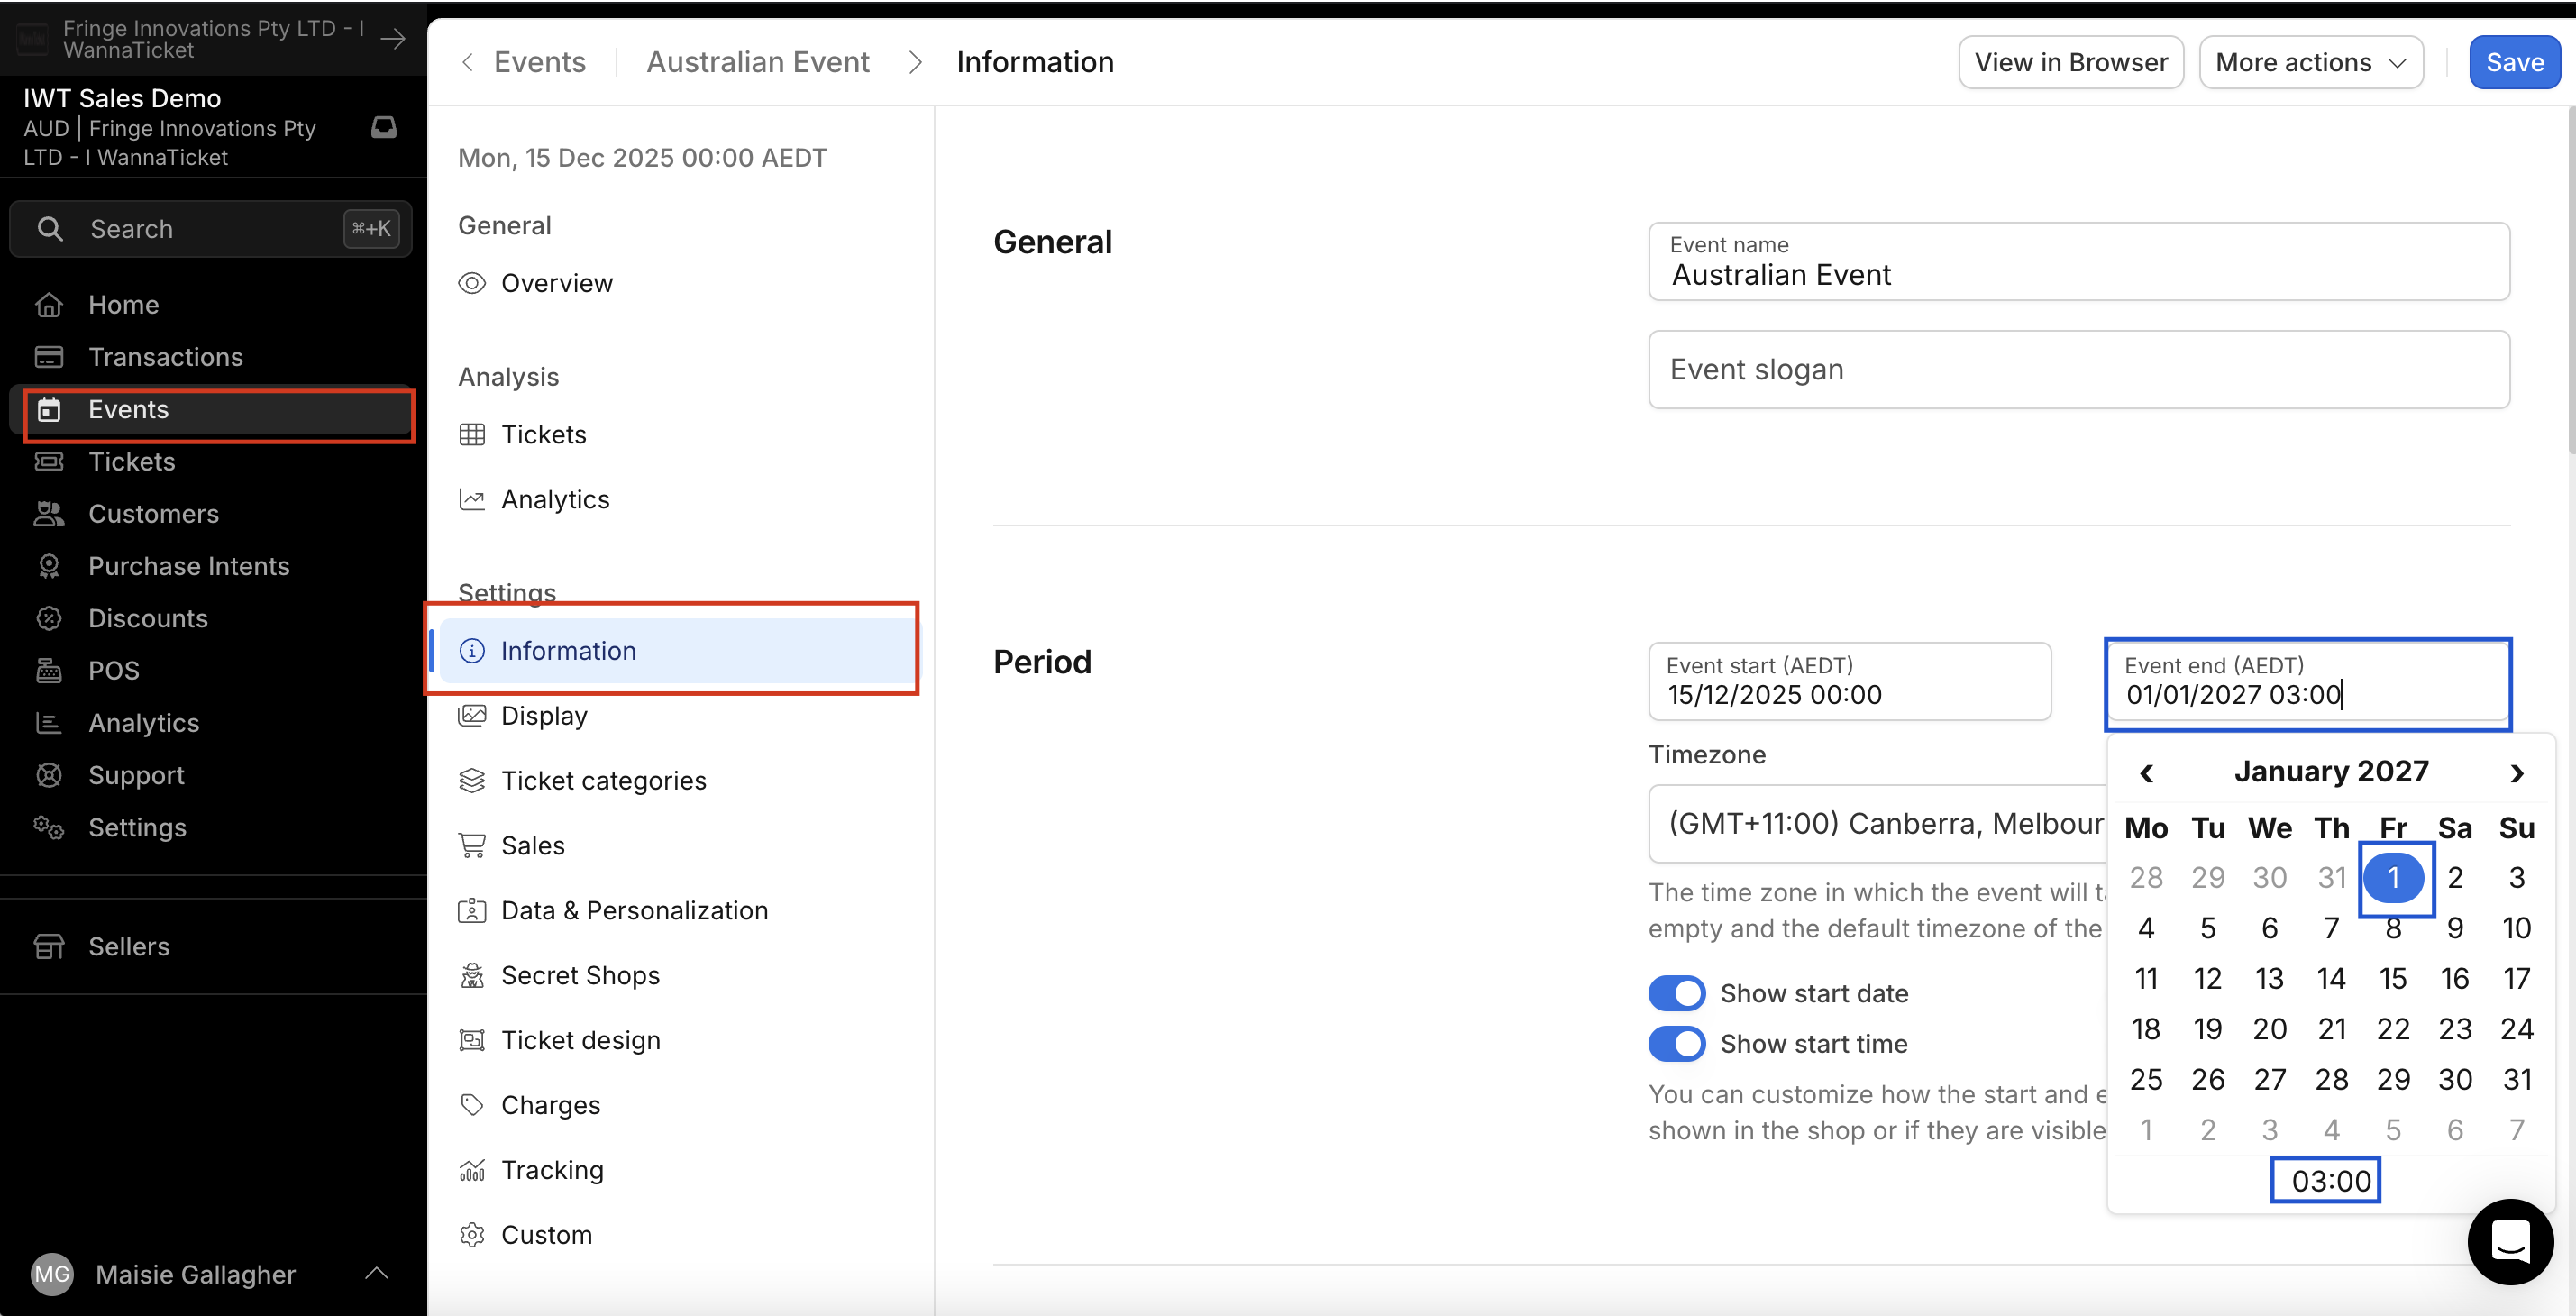The height and width of the screenshot is (1316, 2576).
Task: Open the Secret Shops settings icon
Action: [x=472, y=975]
